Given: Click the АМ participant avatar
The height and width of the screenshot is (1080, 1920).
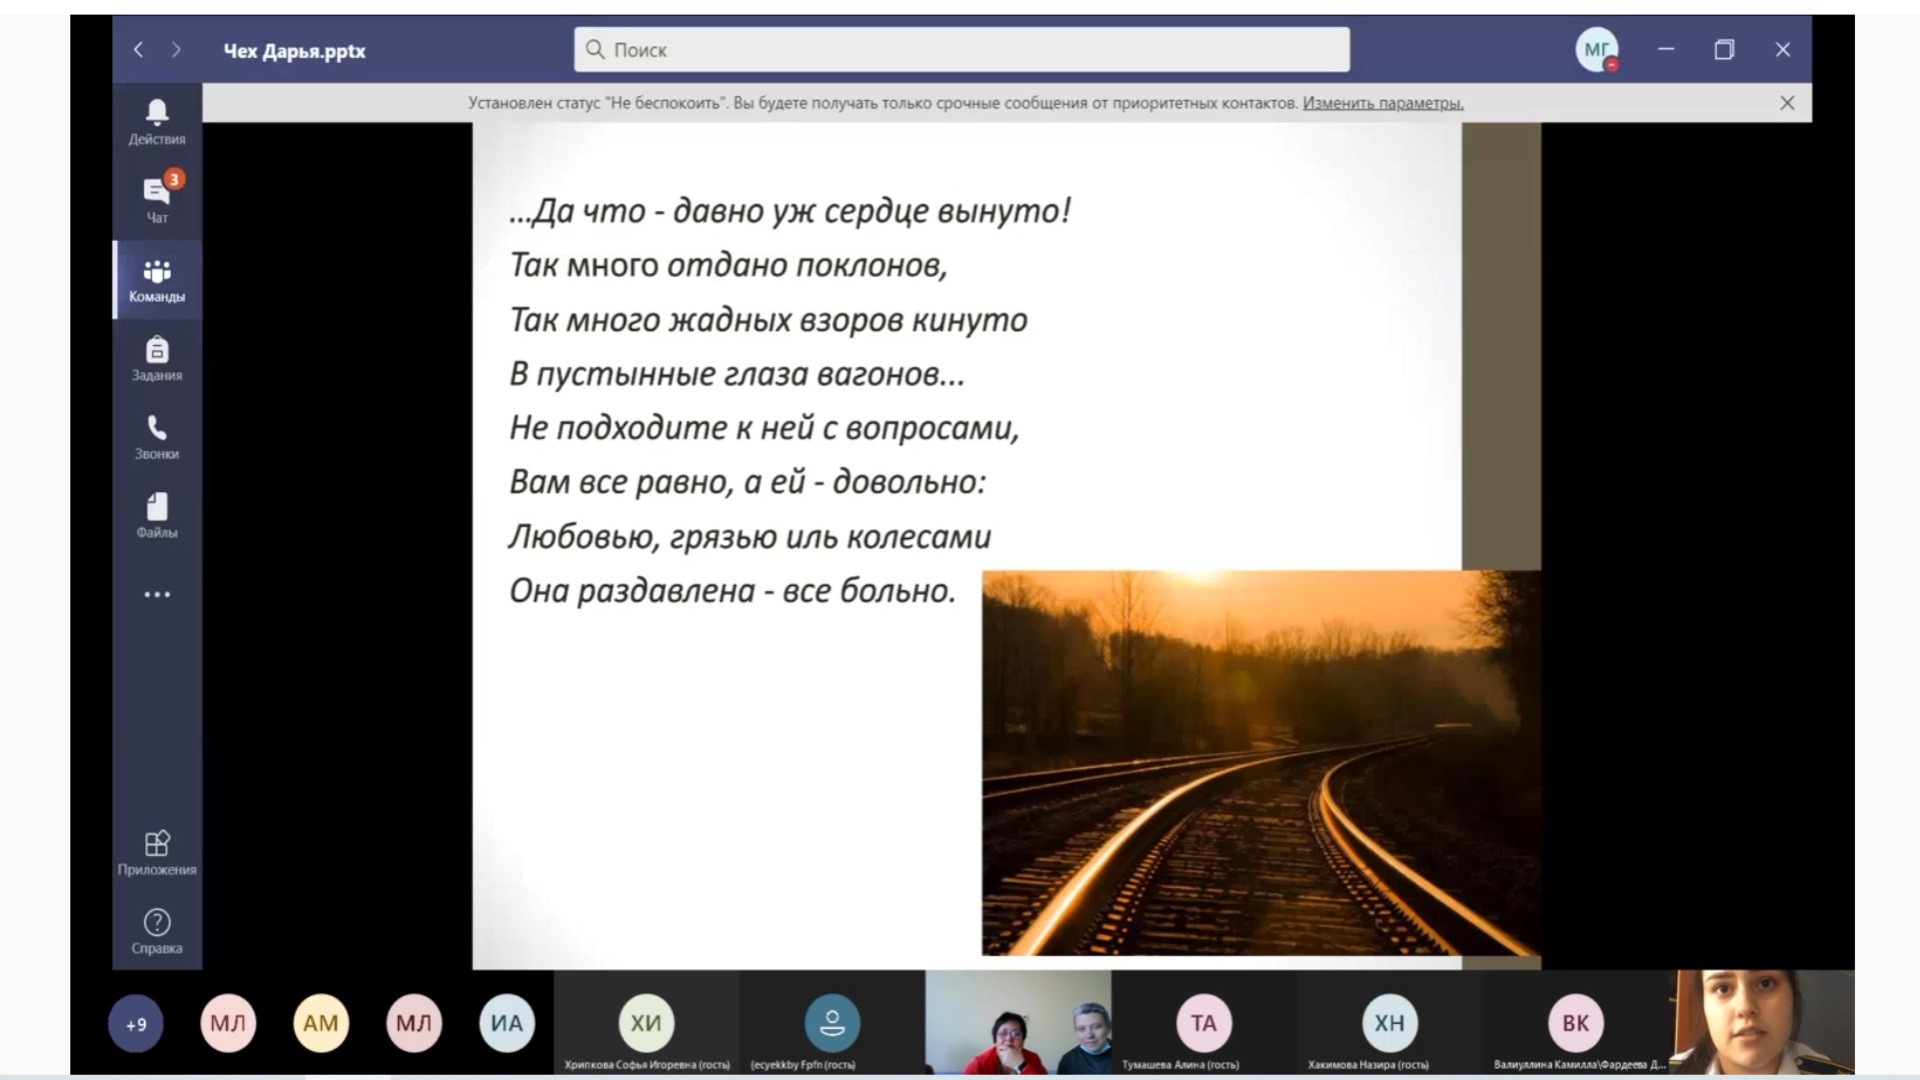Looking at the screenshot, I should point(321,1024).
